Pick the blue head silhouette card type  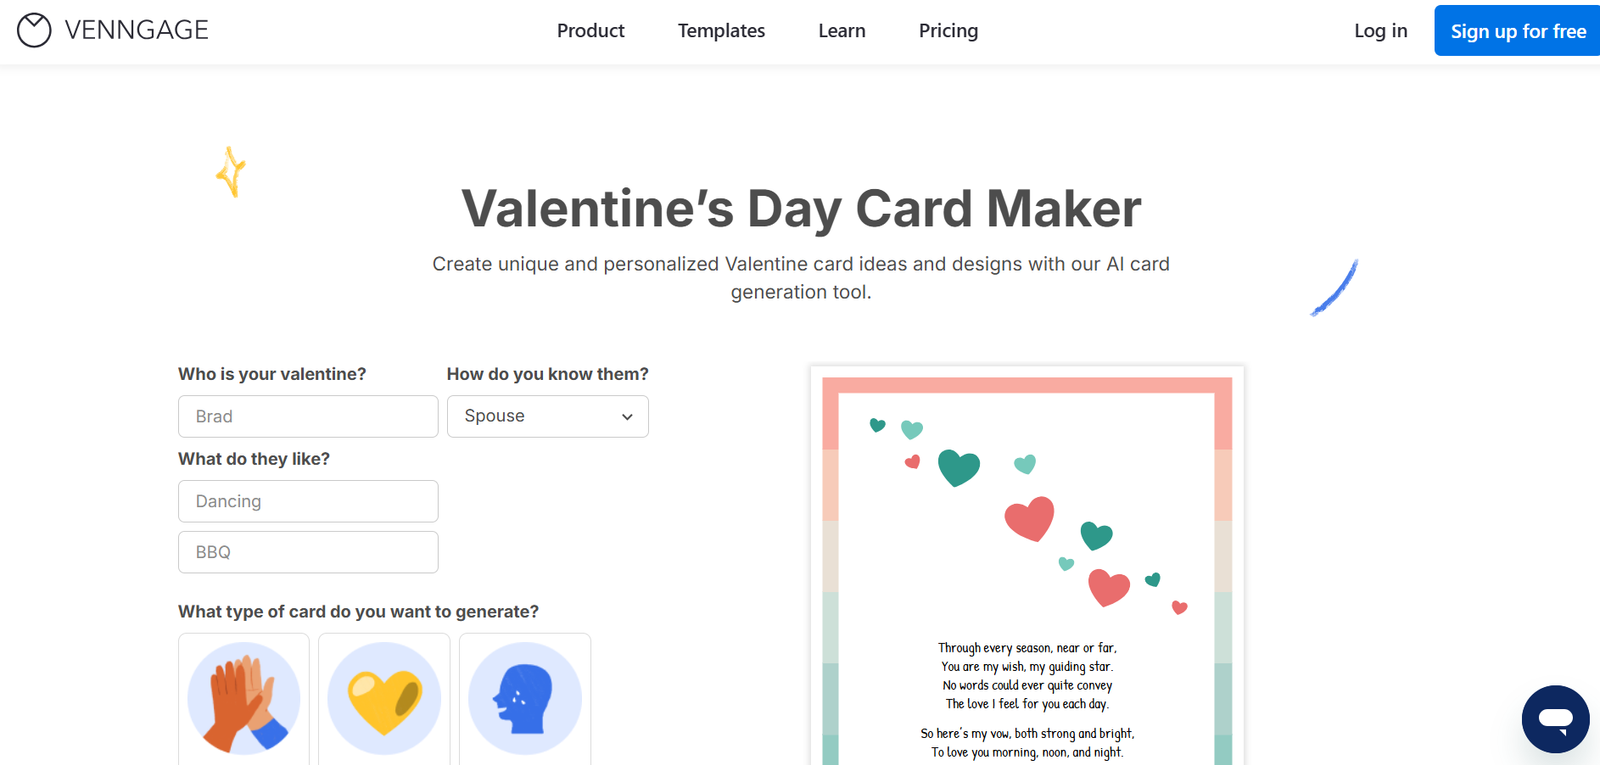point(525,698)
